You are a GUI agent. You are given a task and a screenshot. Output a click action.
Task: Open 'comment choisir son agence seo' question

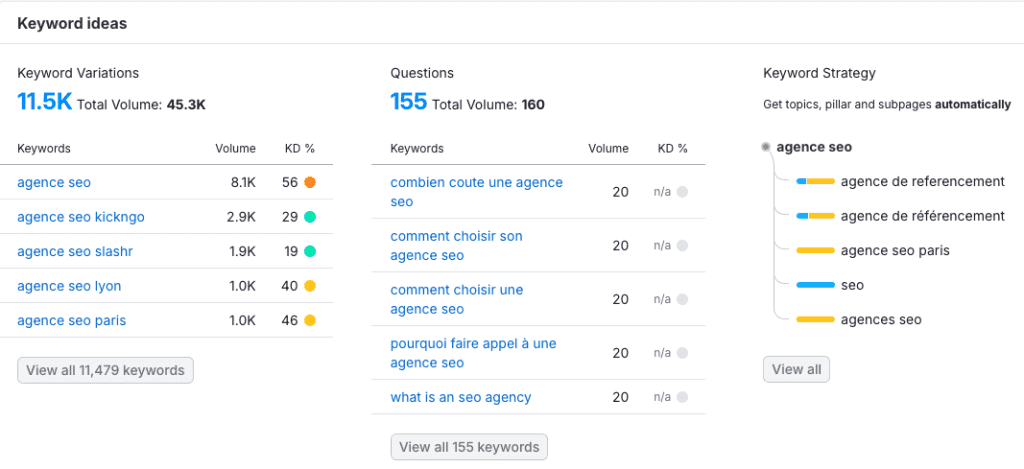[456, 246]
